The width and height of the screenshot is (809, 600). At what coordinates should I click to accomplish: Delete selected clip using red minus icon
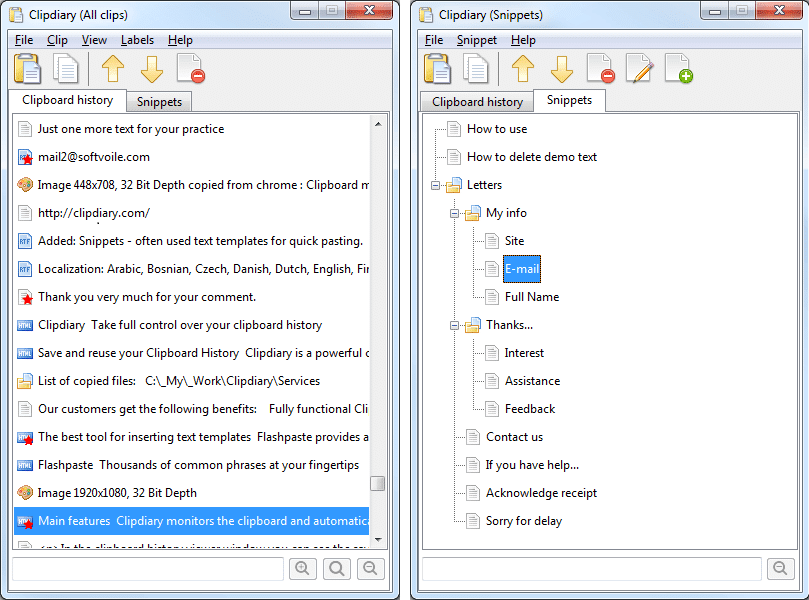[193, 68]
